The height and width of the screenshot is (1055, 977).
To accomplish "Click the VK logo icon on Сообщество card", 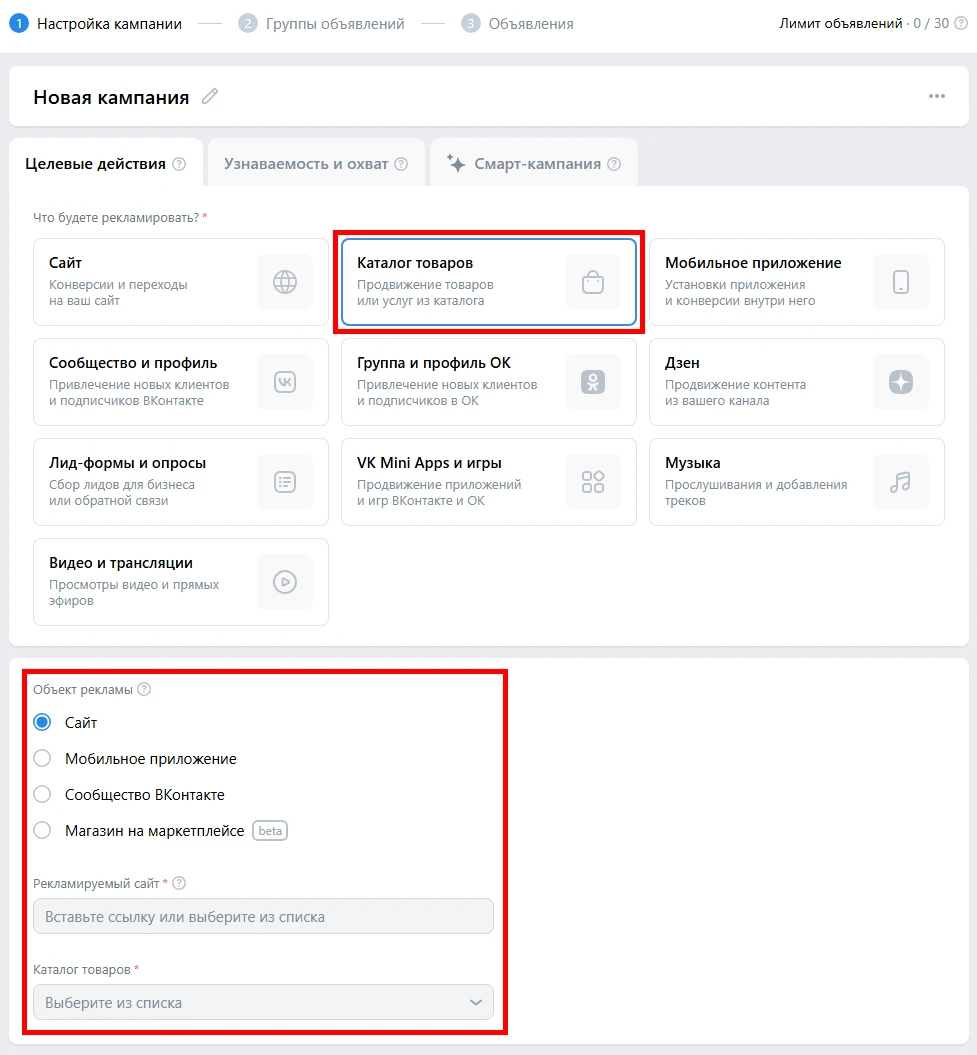I will [x=285, y=382].
